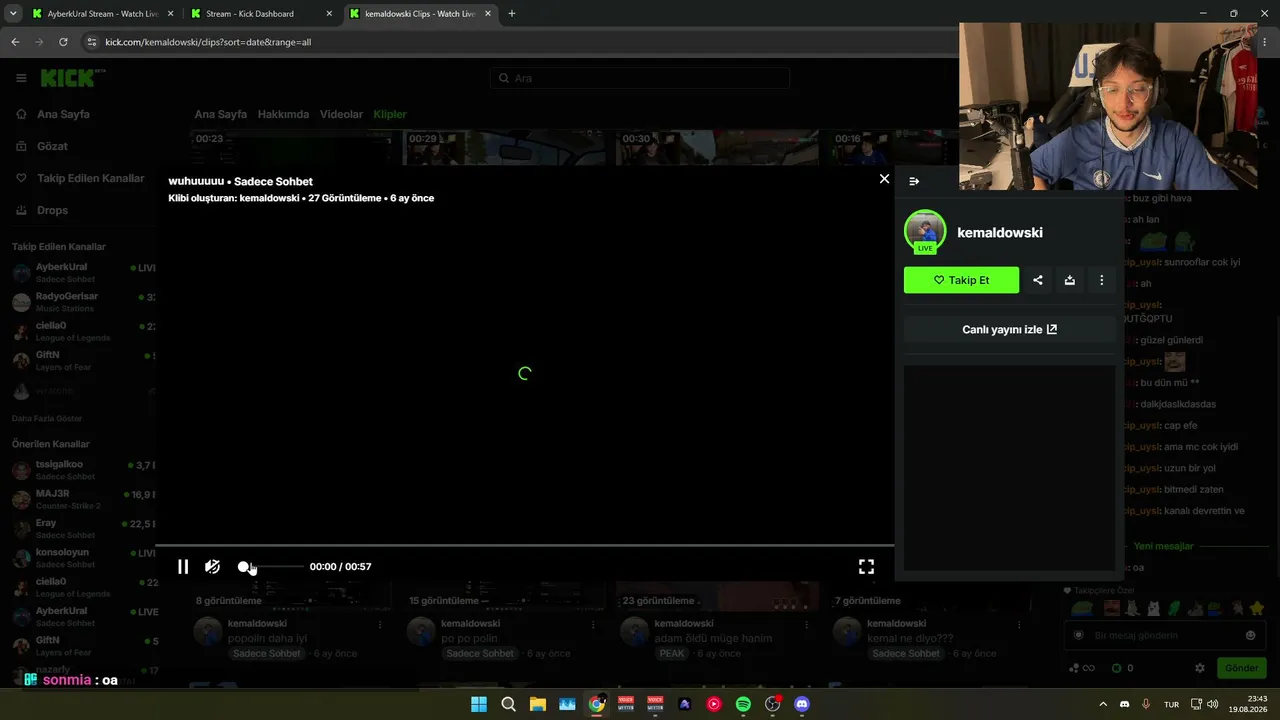Pause the clip playback
The width and height of the screenshot is (1280, 720).
(x=183, y=567)
